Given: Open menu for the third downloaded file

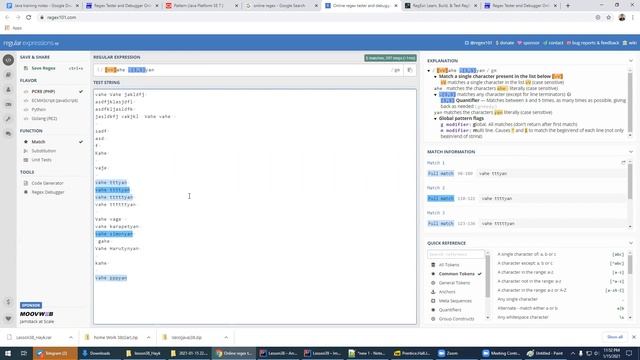Looking at the screenshot, I should 226,338.
